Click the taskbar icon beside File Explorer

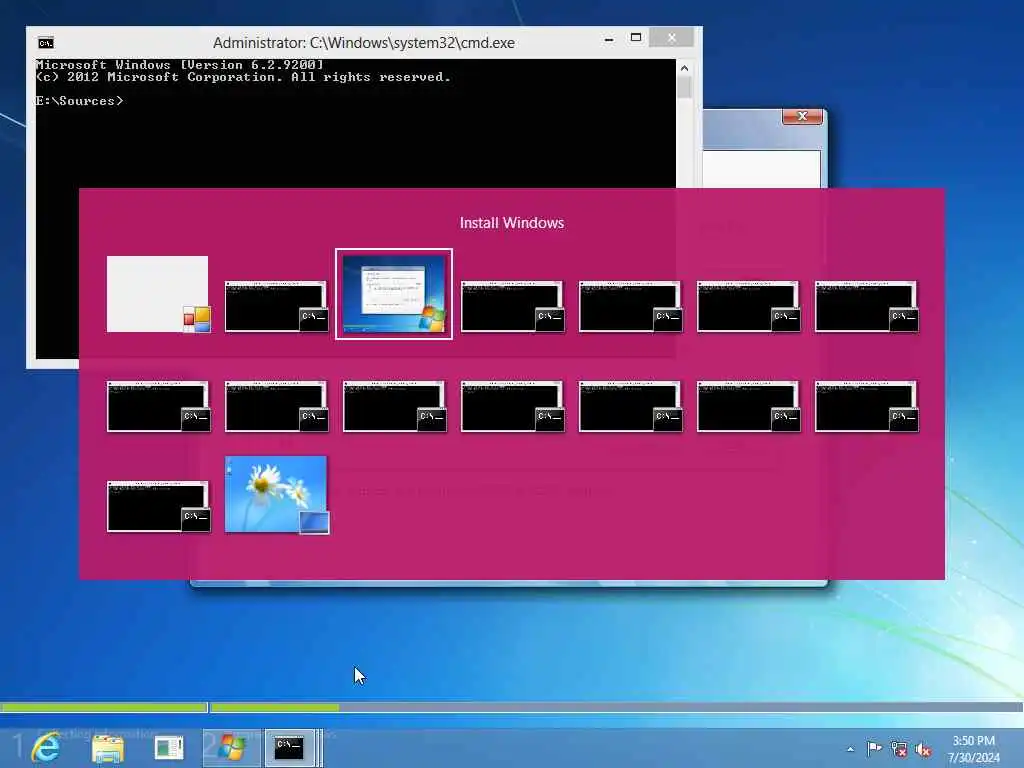point(169,748)
